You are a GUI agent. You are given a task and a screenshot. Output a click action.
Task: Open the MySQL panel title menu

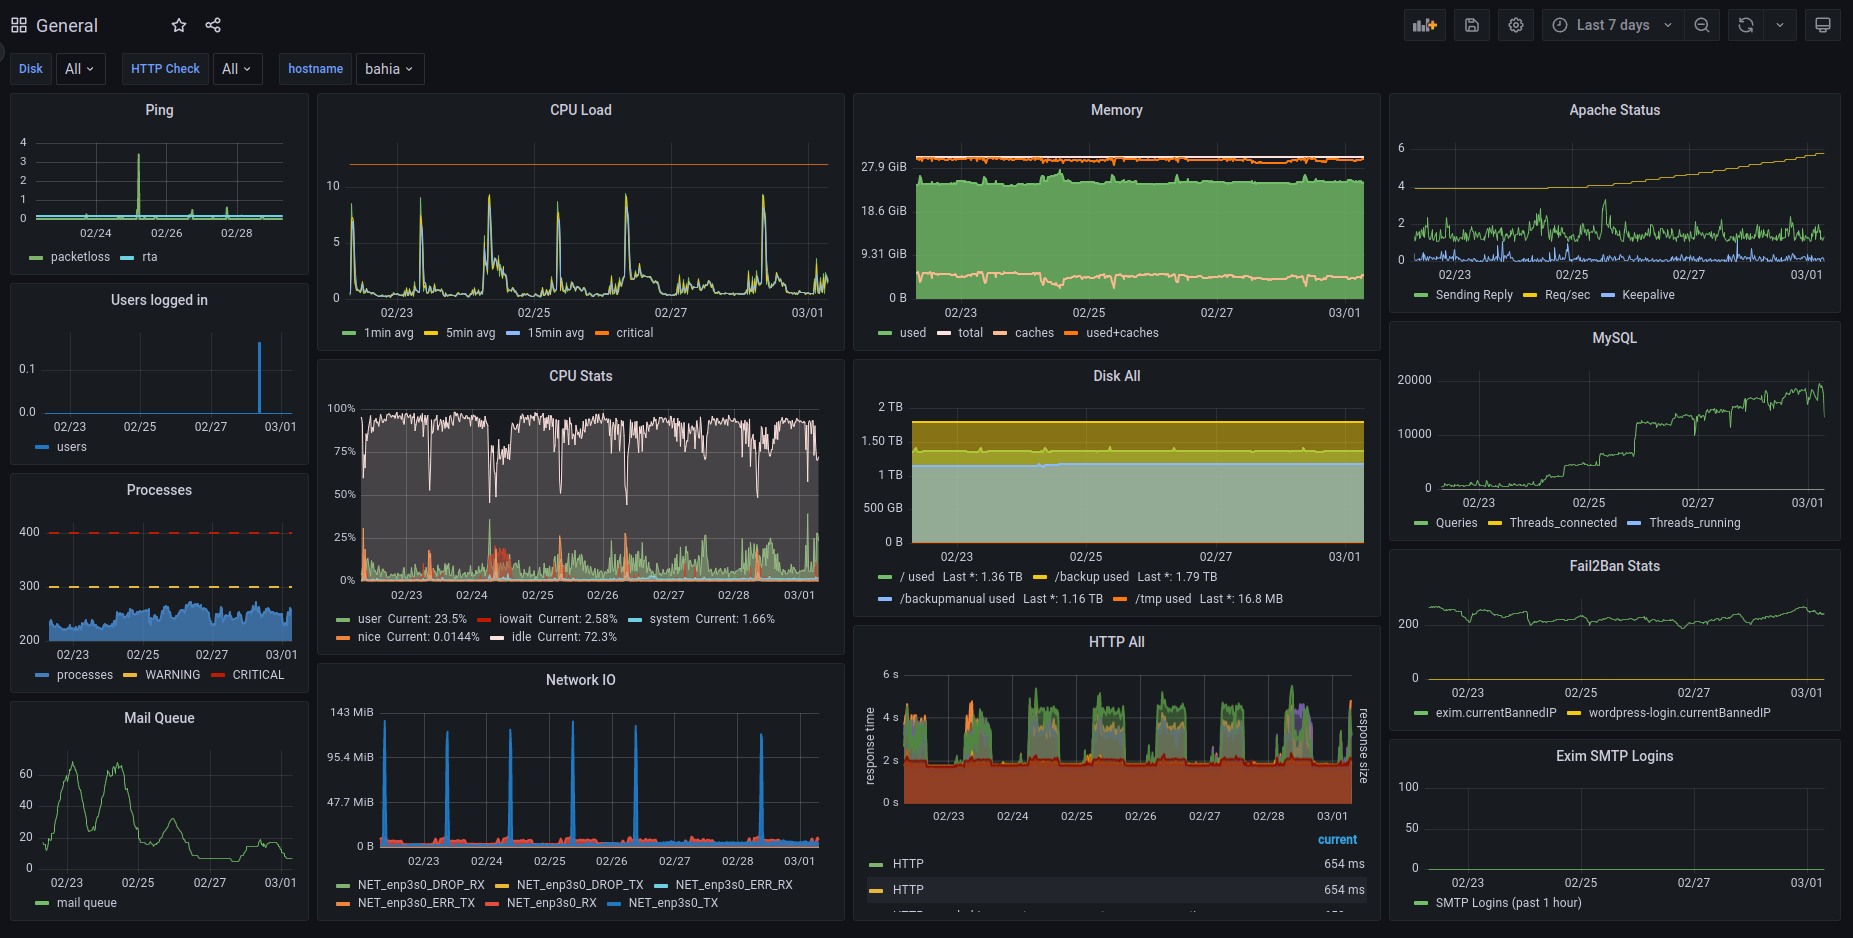point(1615,338)
